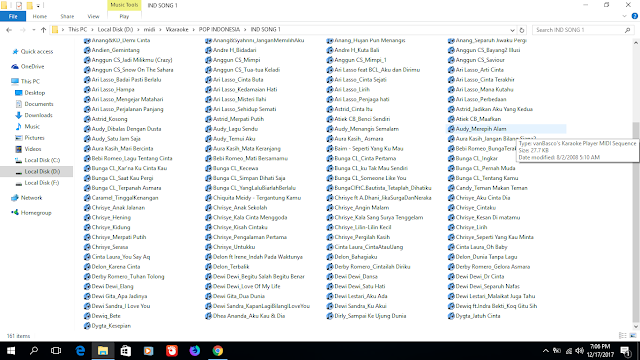Screen dimensions: 640x360
Task: Open the Music folder in sidebar
Action: click(27, 127)
